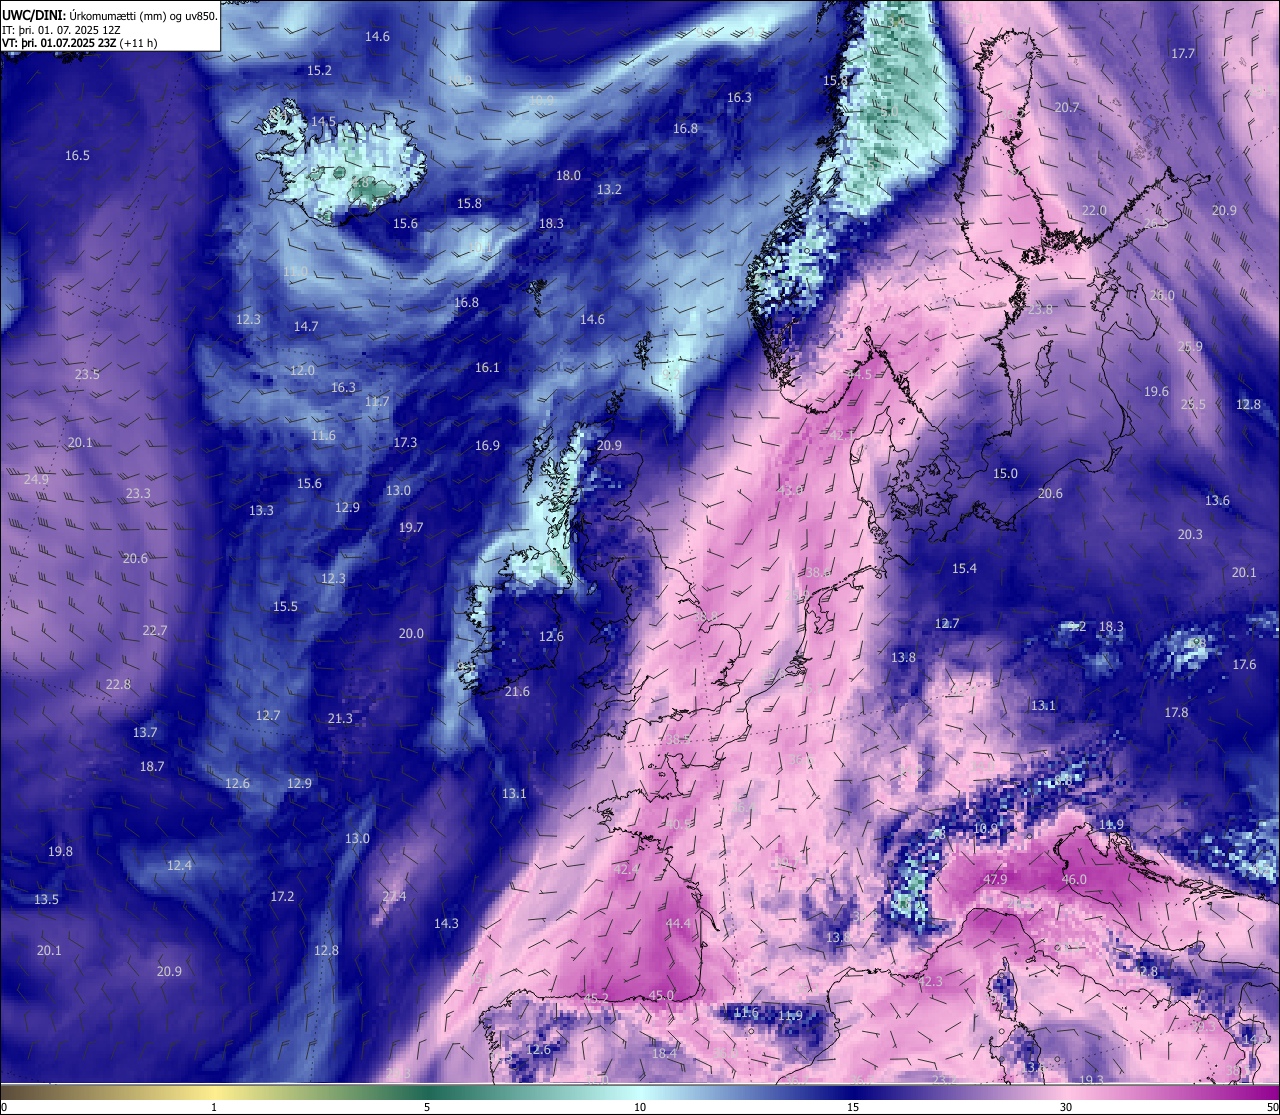Click the 19.6 reading

click(x=1156, y=392)
